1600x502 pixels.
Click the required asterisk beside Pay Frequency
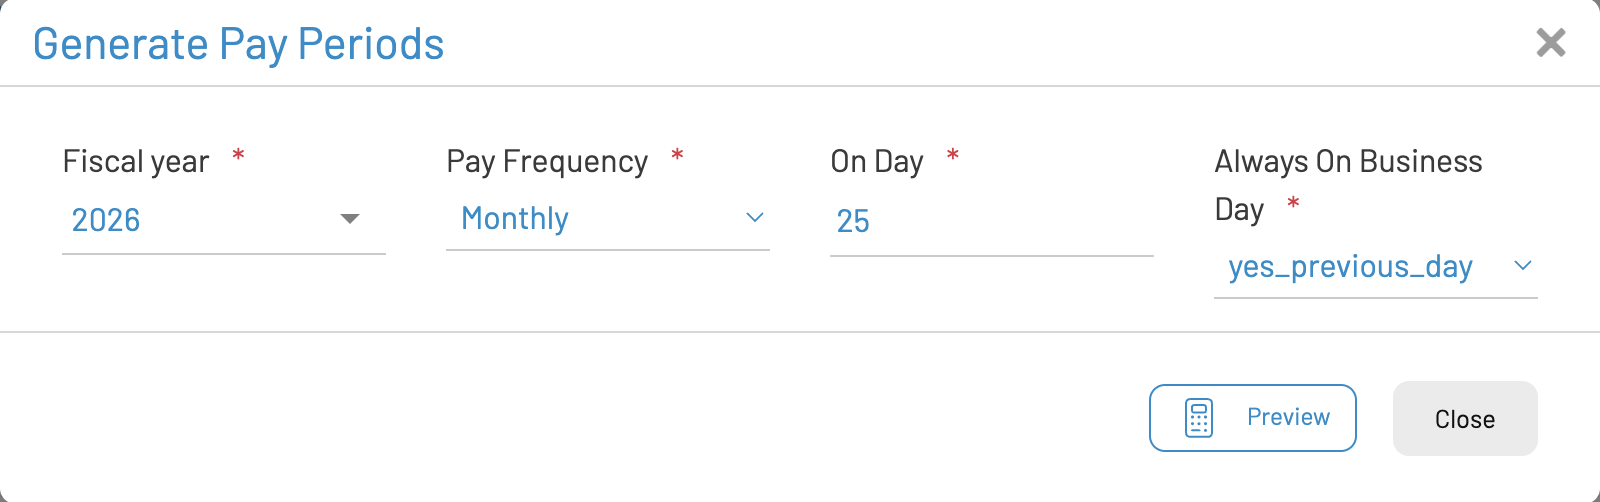pyautogui.click(x=677, y=156)
